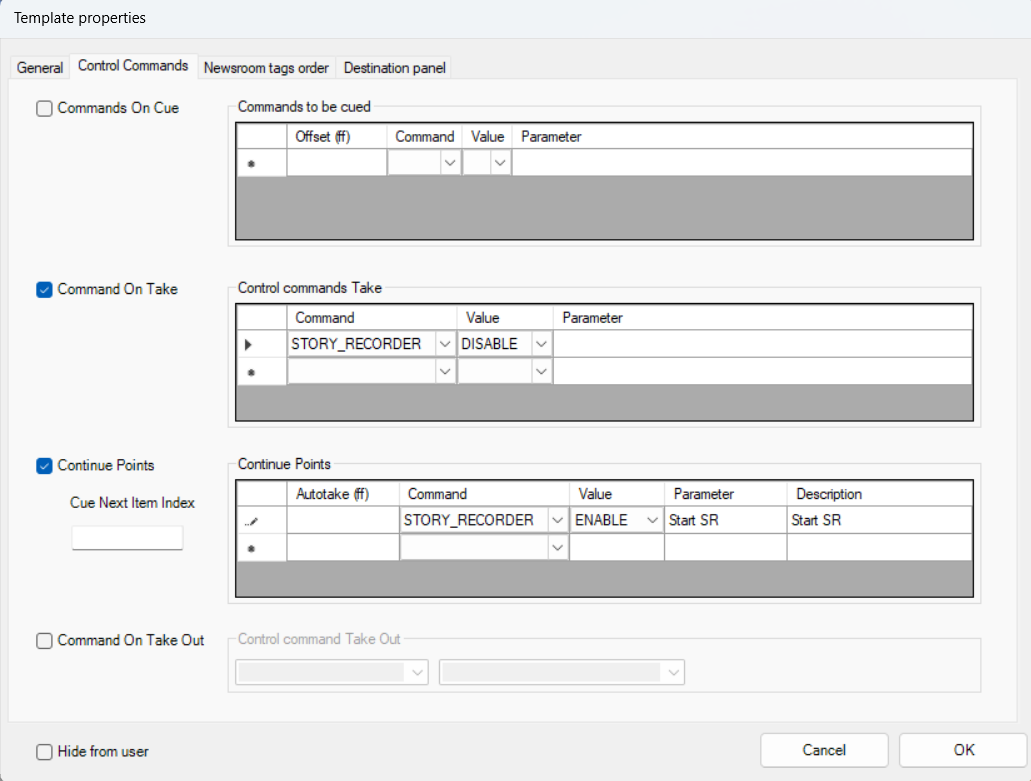This screenshot has height=781, width=1031.
Task: Expand Command dropdown in Commands to be cued
Action: (450, 163)
